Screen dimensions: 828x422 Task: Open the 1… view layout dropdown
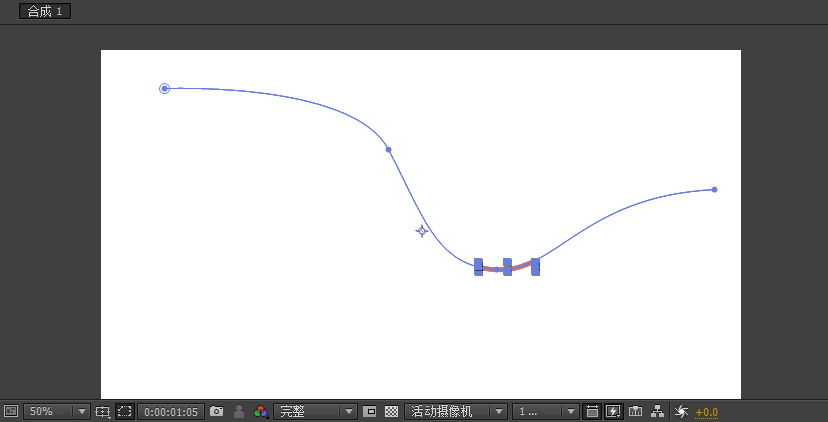[x=545, y=411]
